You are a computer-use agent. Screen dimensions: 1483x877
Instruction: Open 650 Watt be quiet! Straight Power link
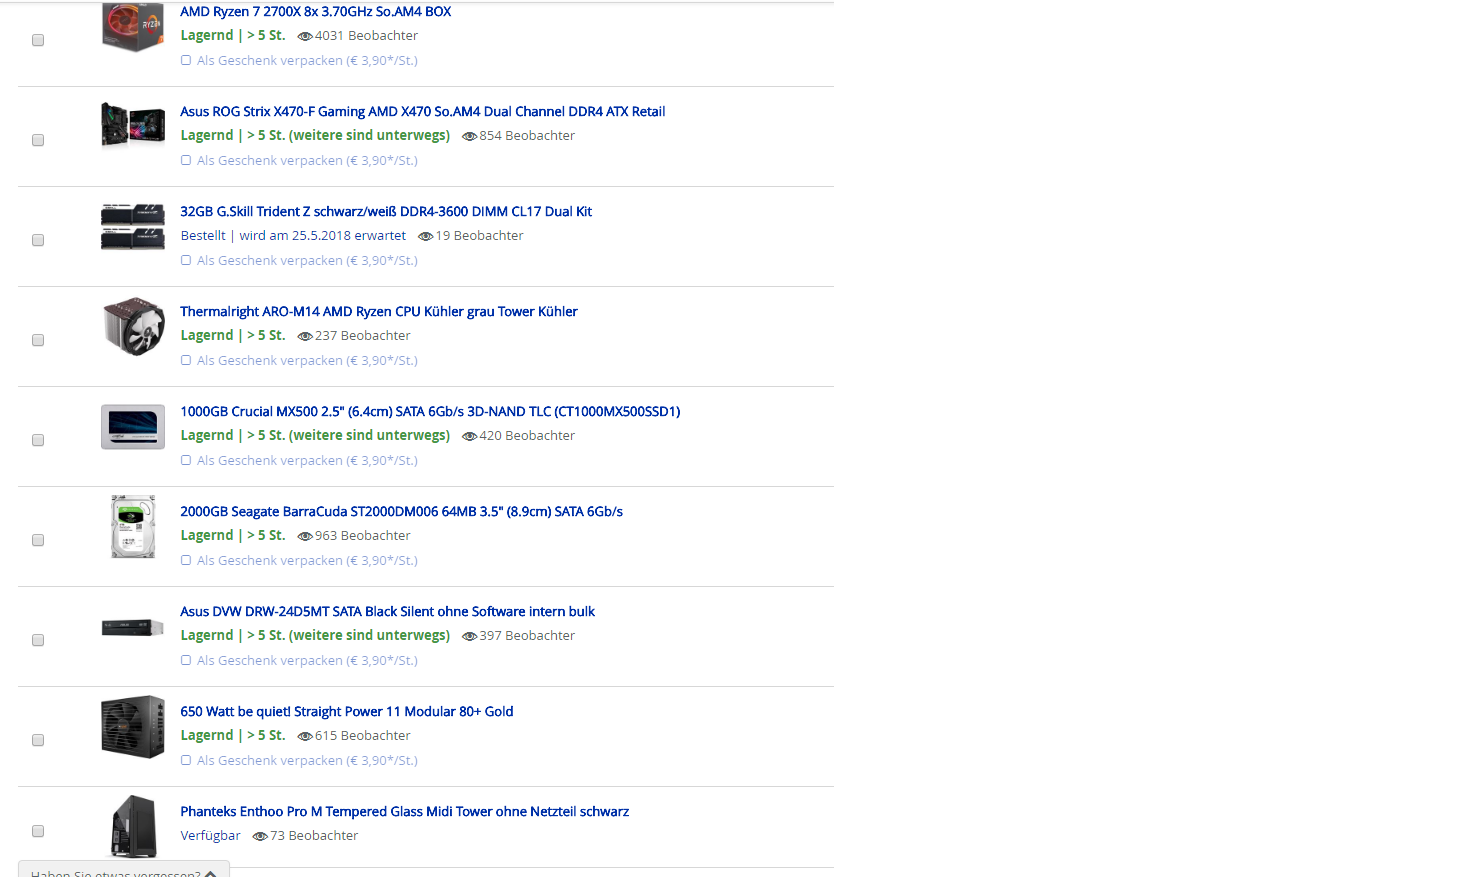(346, 712)
